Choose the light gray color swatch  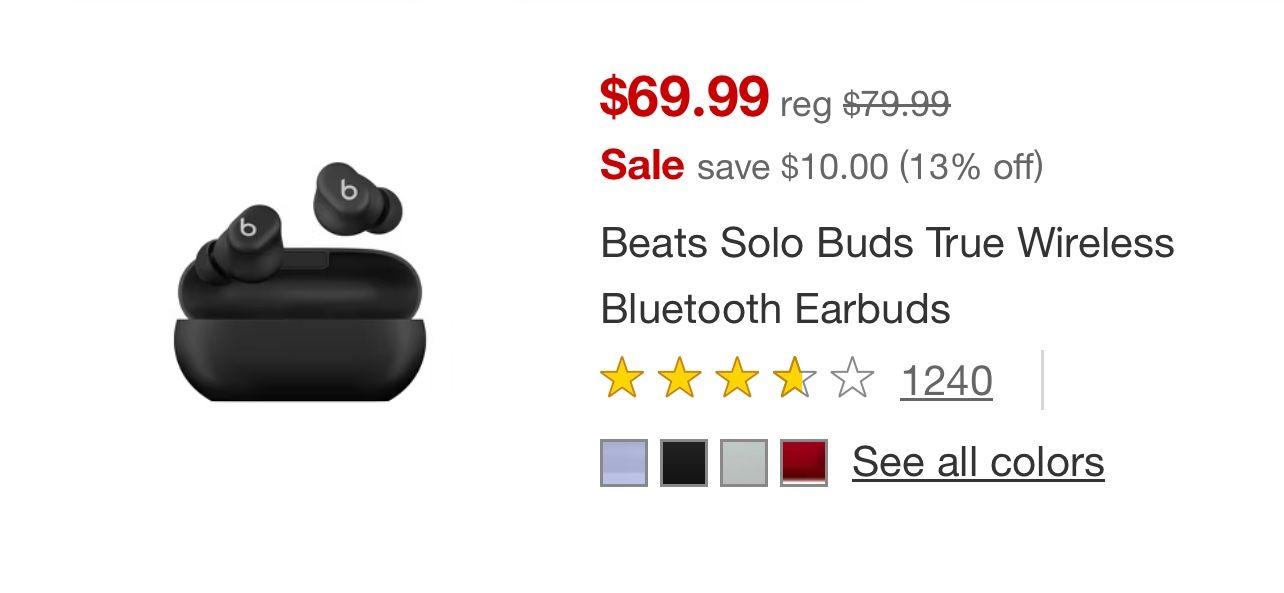(x=744, y=463)
